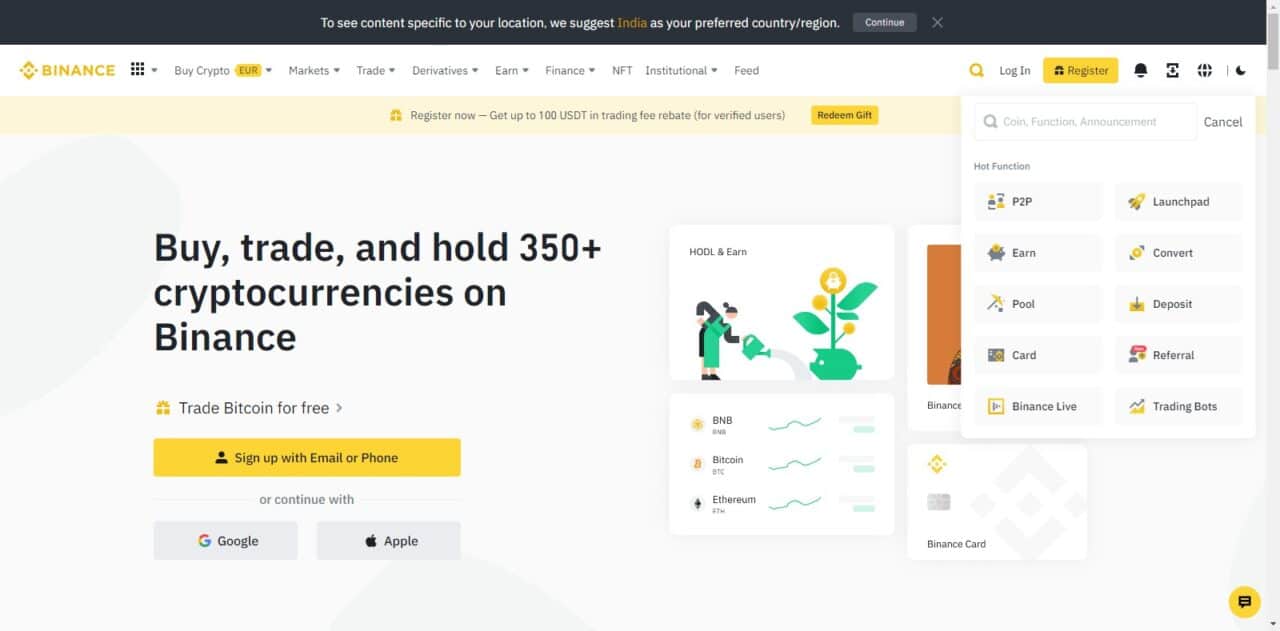Click the yellow search magnifier icon
The image size is (1280, 631).
[976, 70]
